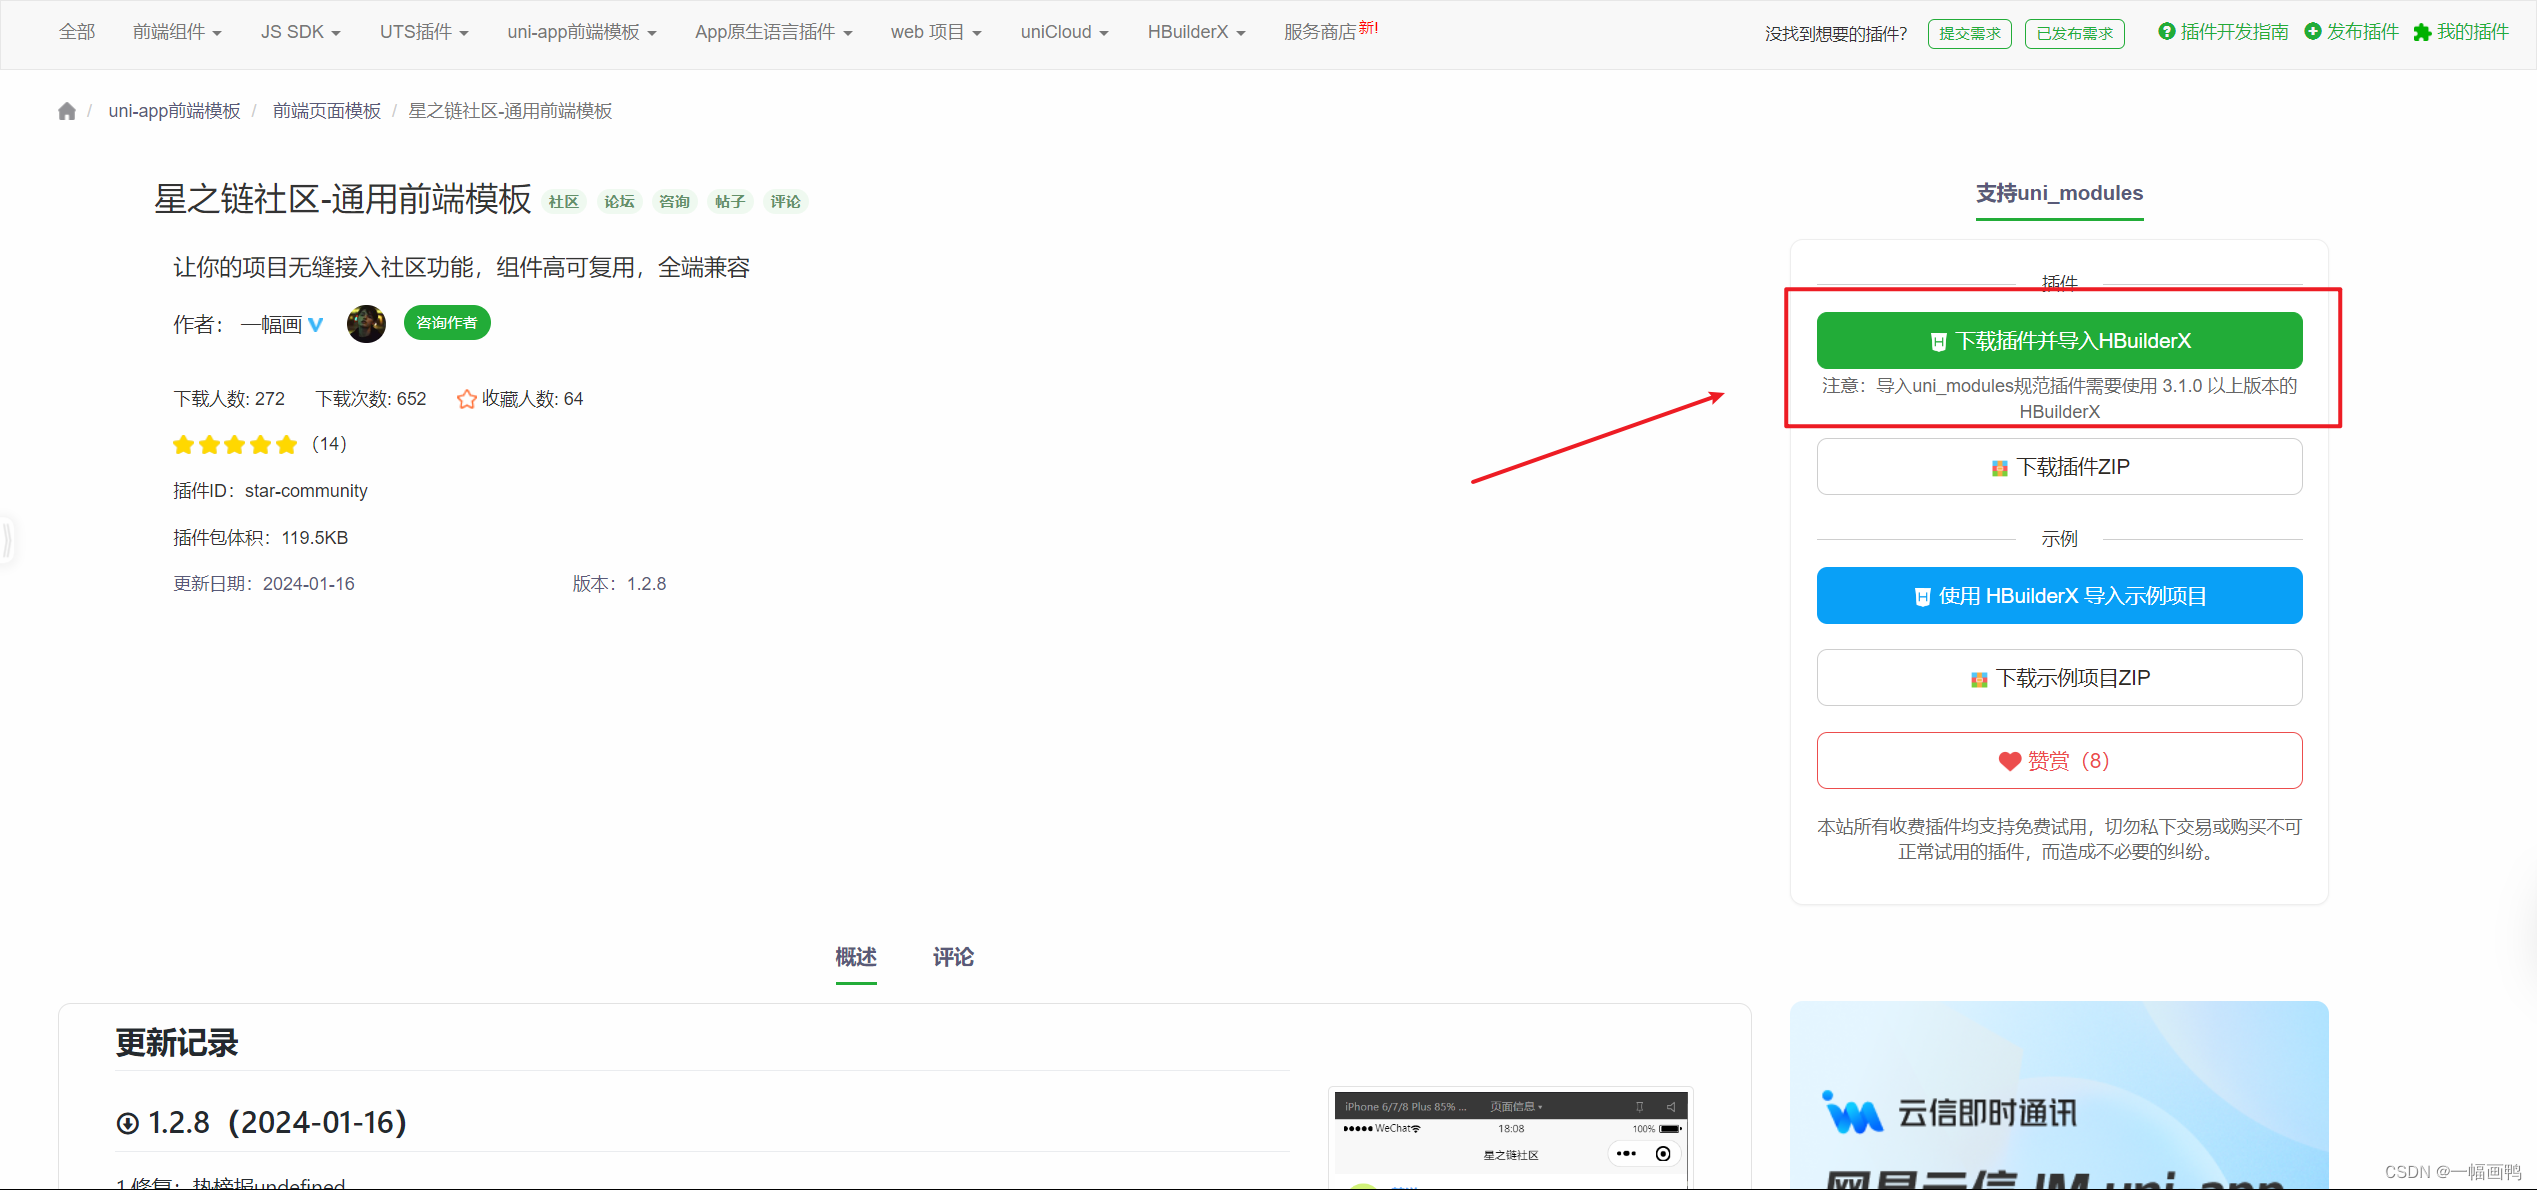This screenshot has height=1190, width=2537.
Task: Open the UTS插件 dropdown
Action: coord(424,32)
